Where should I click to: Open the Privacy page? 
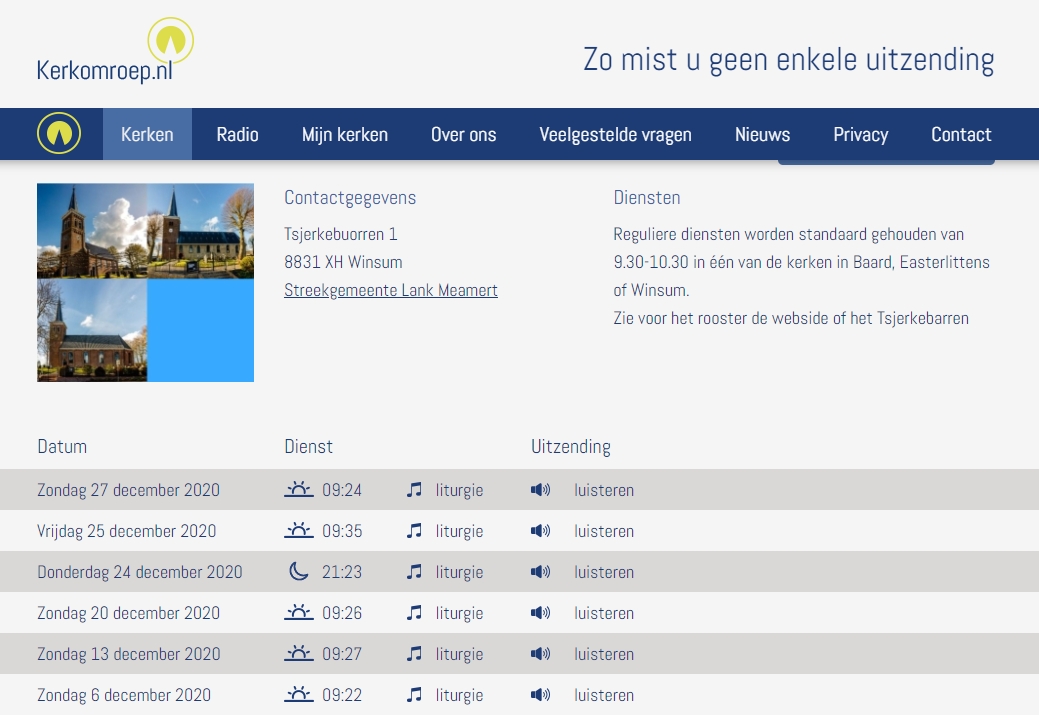click(x=860, y=134)
